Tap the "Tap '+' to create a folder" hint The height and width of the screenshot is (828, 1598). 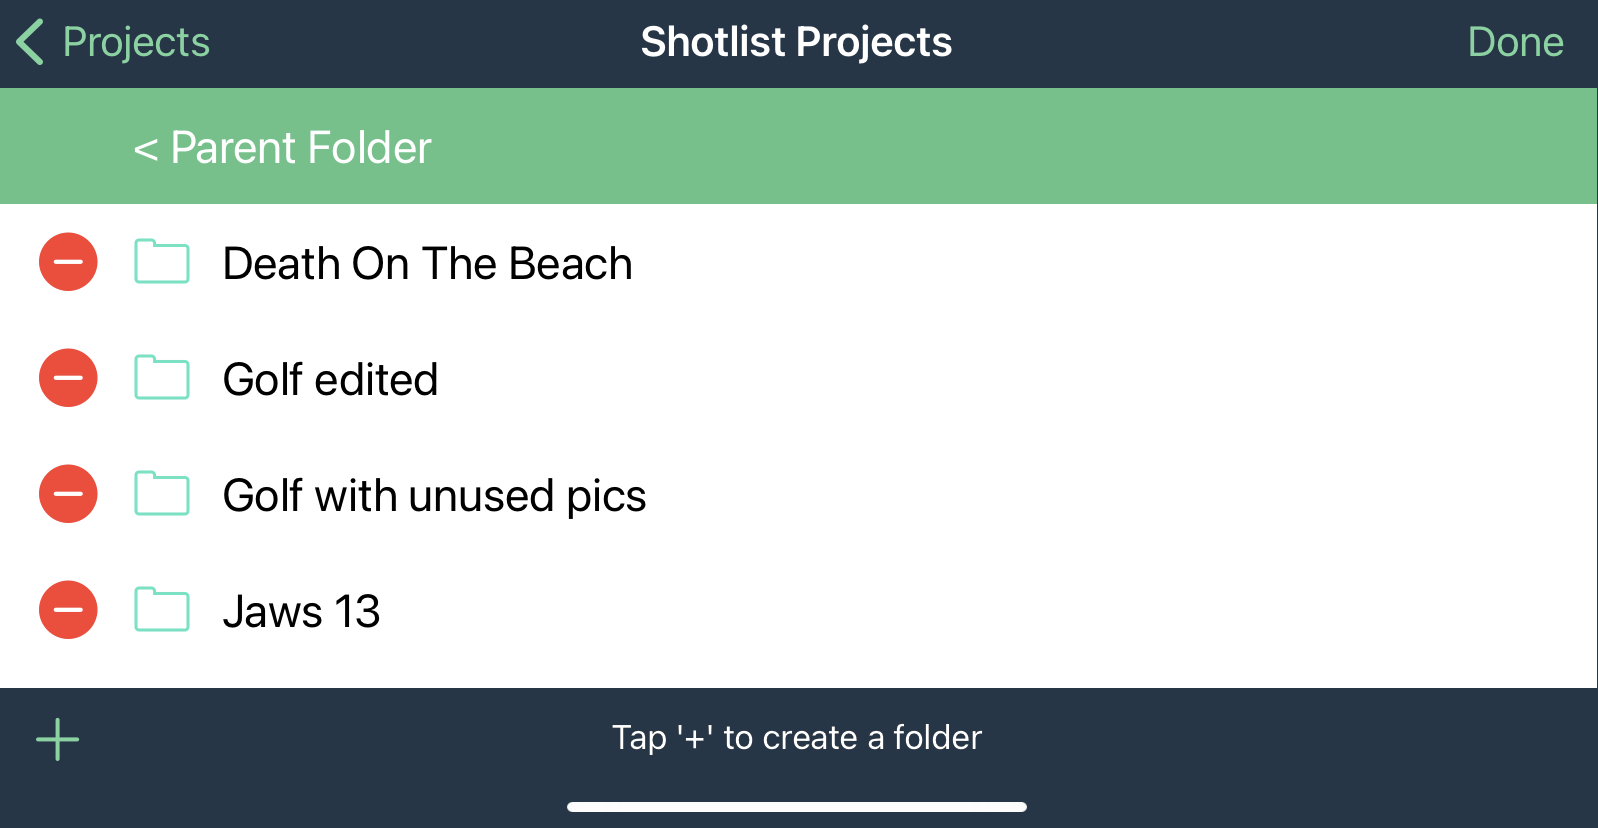[797, 738]
